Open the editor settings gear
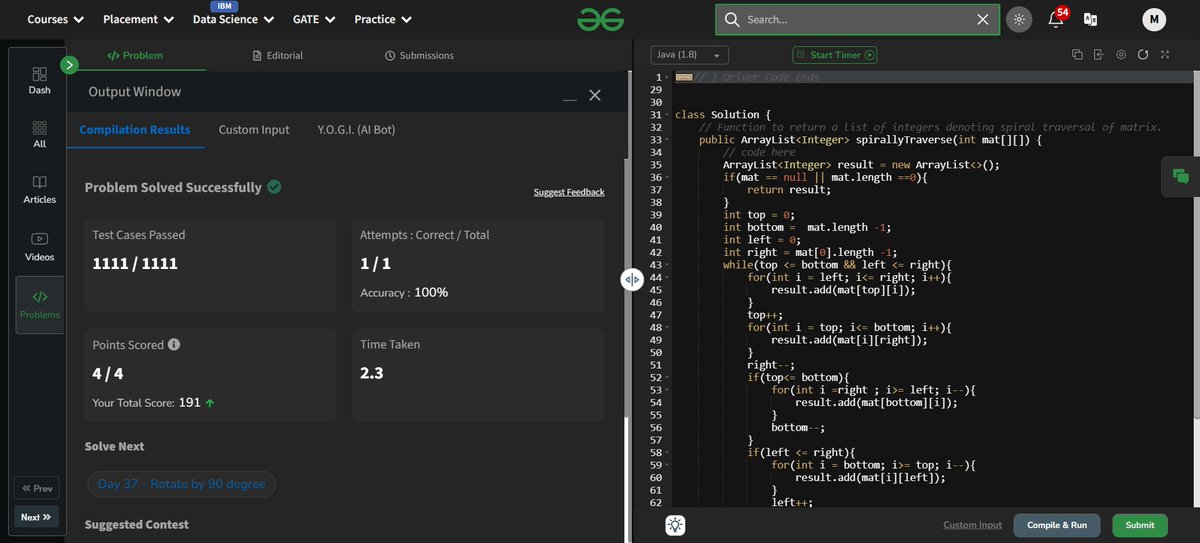This screenshot has width=1200, height=543. coord(1121,55)
